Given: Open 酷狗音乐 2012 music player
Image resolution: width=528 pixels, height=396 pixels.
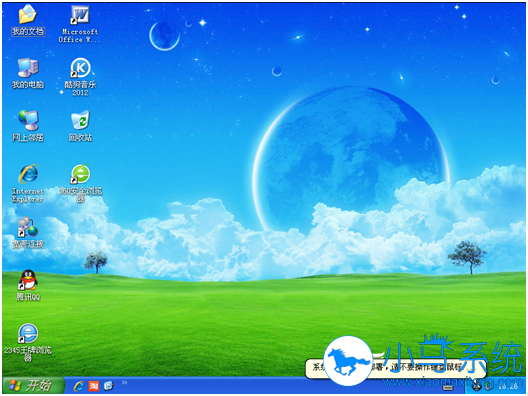Looking at the screenshot, I should click(x=80, y=77).
